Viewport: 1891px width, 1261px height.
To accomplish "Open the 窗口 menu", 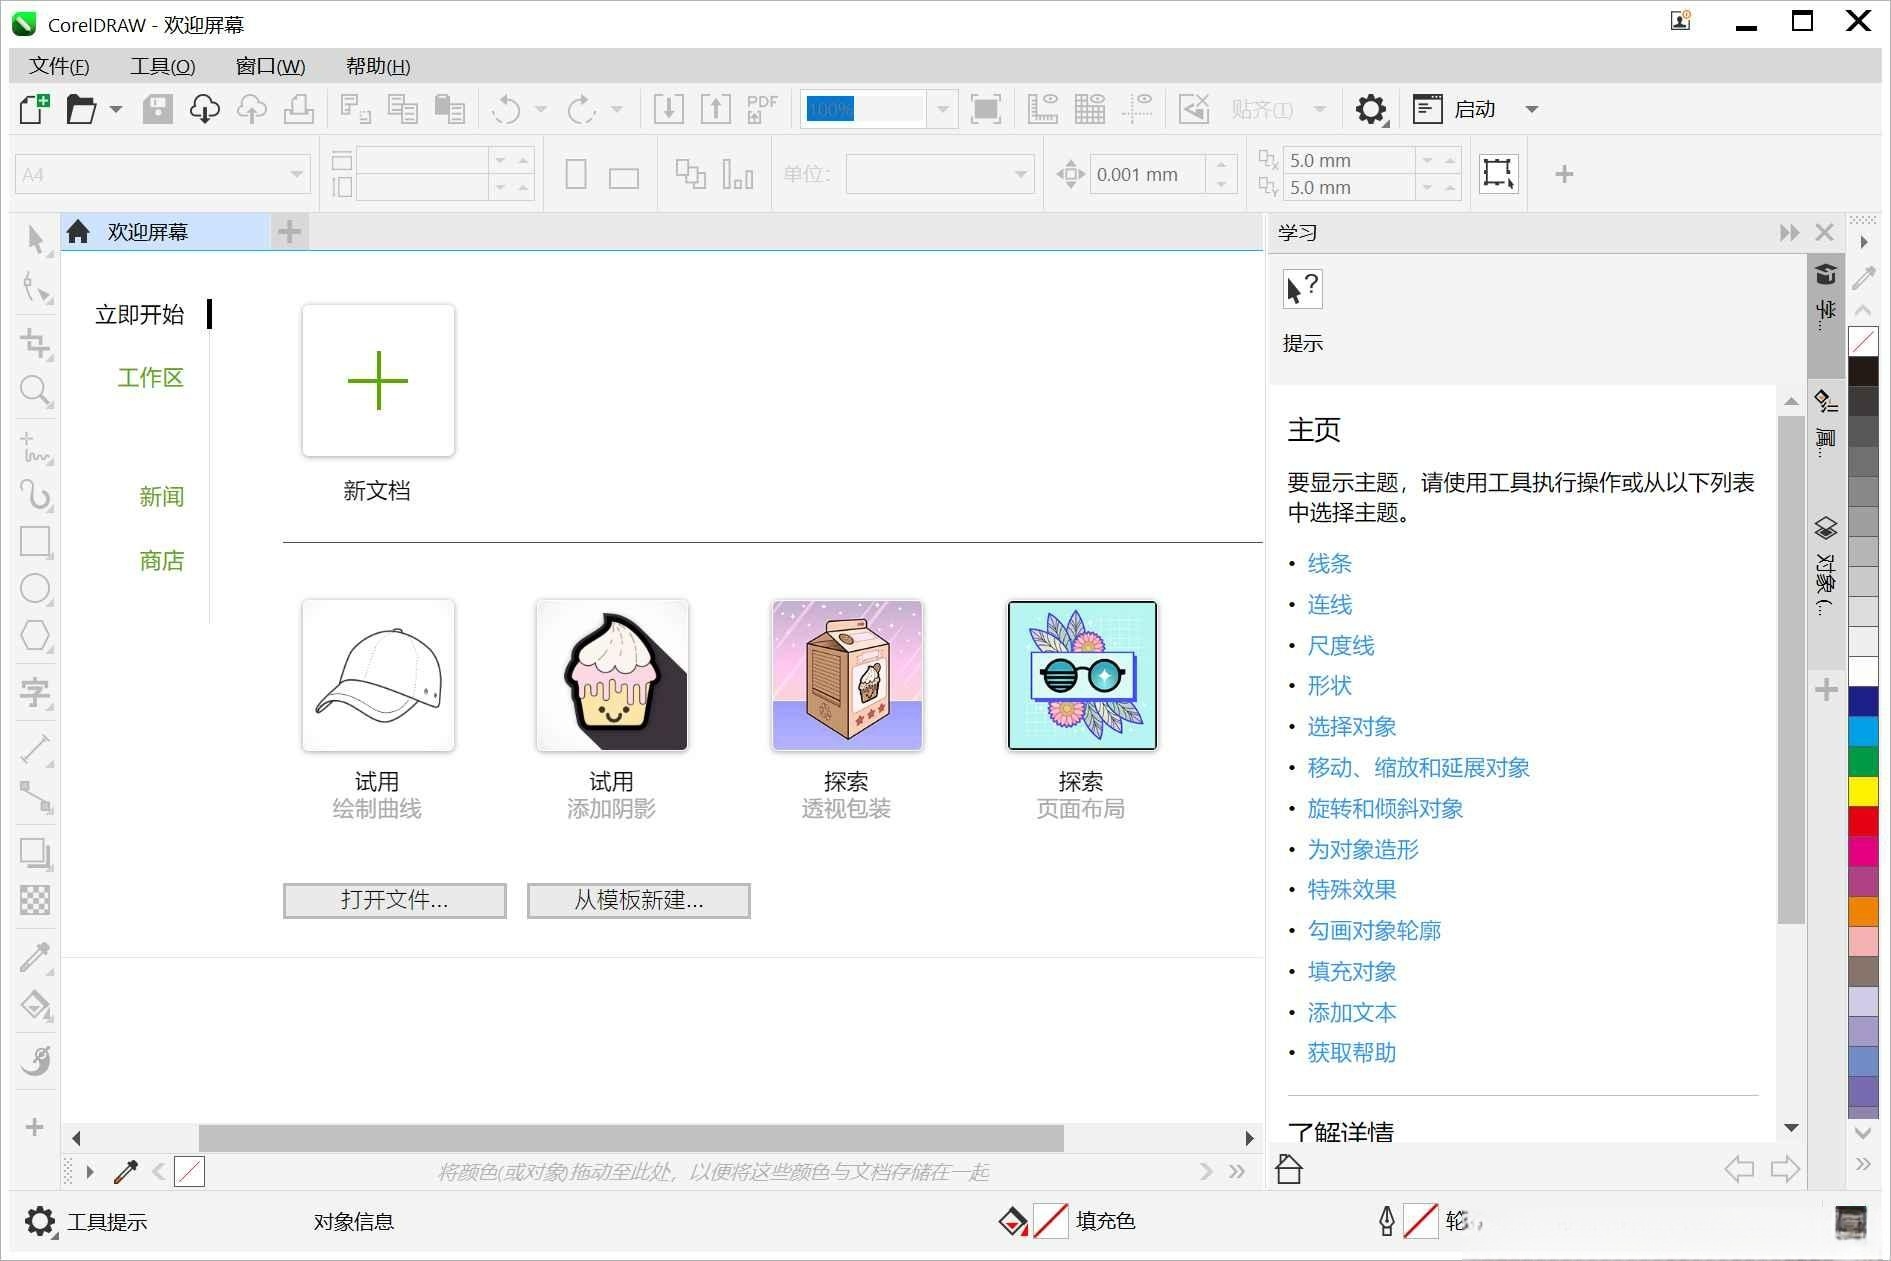I will (x=270, y=66).
